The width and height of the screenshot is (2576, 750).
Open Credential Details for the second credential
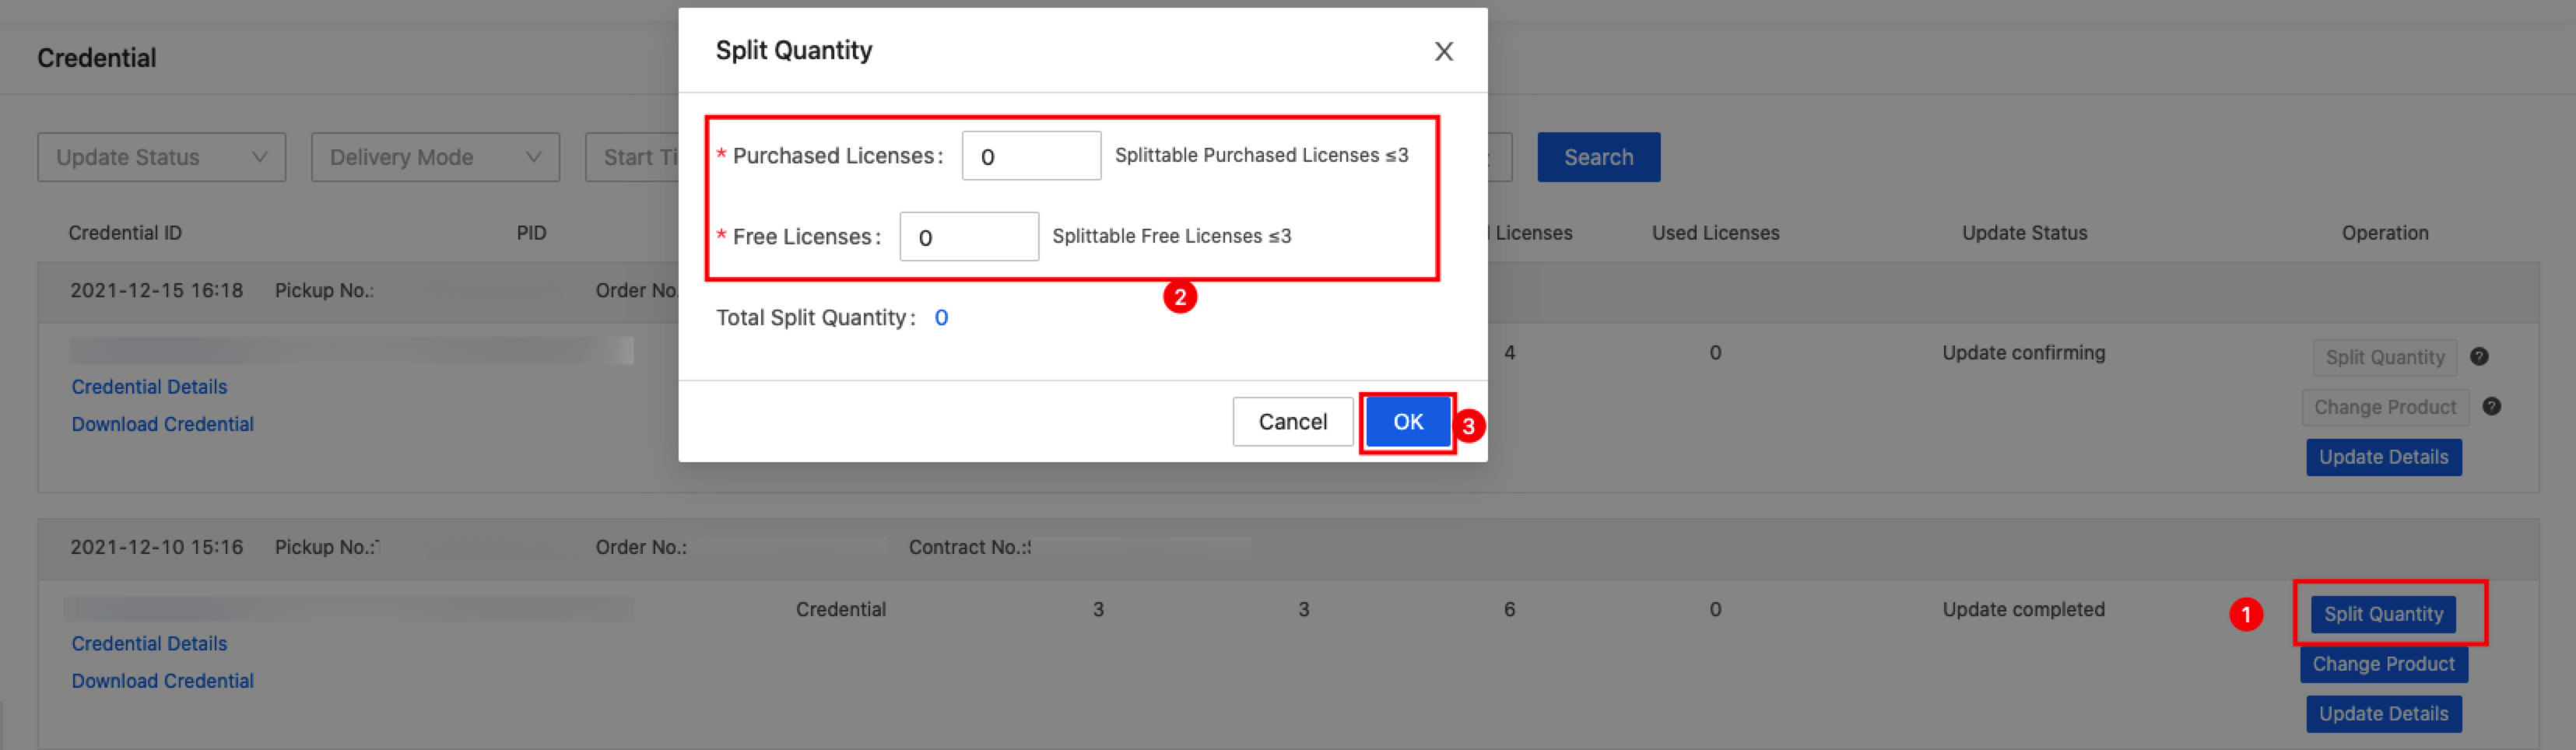pyautogui.click(x=149, y=644)
